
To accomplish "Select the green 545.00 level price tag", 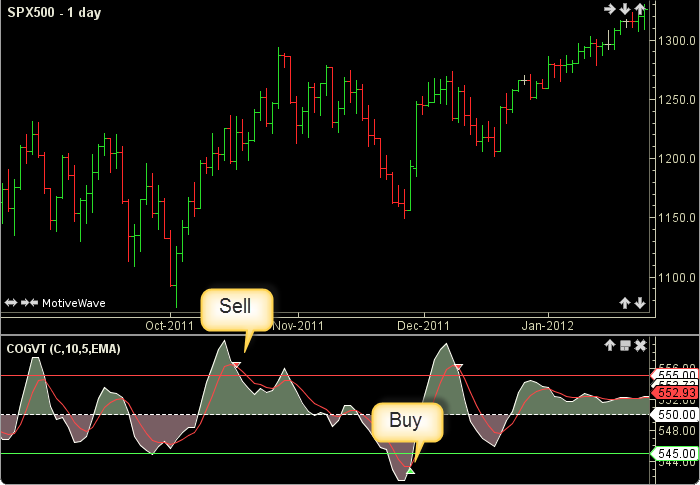I will 675,454.
